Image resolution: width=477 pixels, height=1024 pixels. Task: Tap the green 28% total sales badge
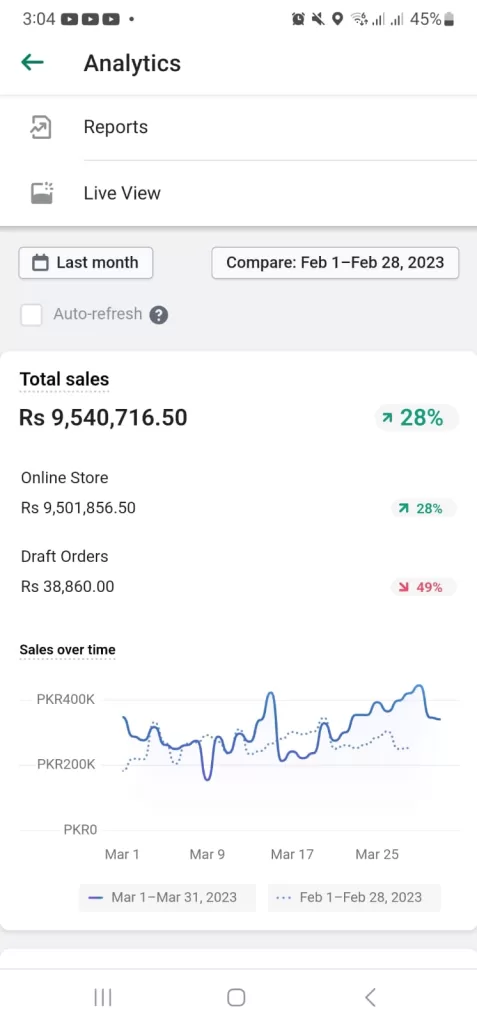416,418
